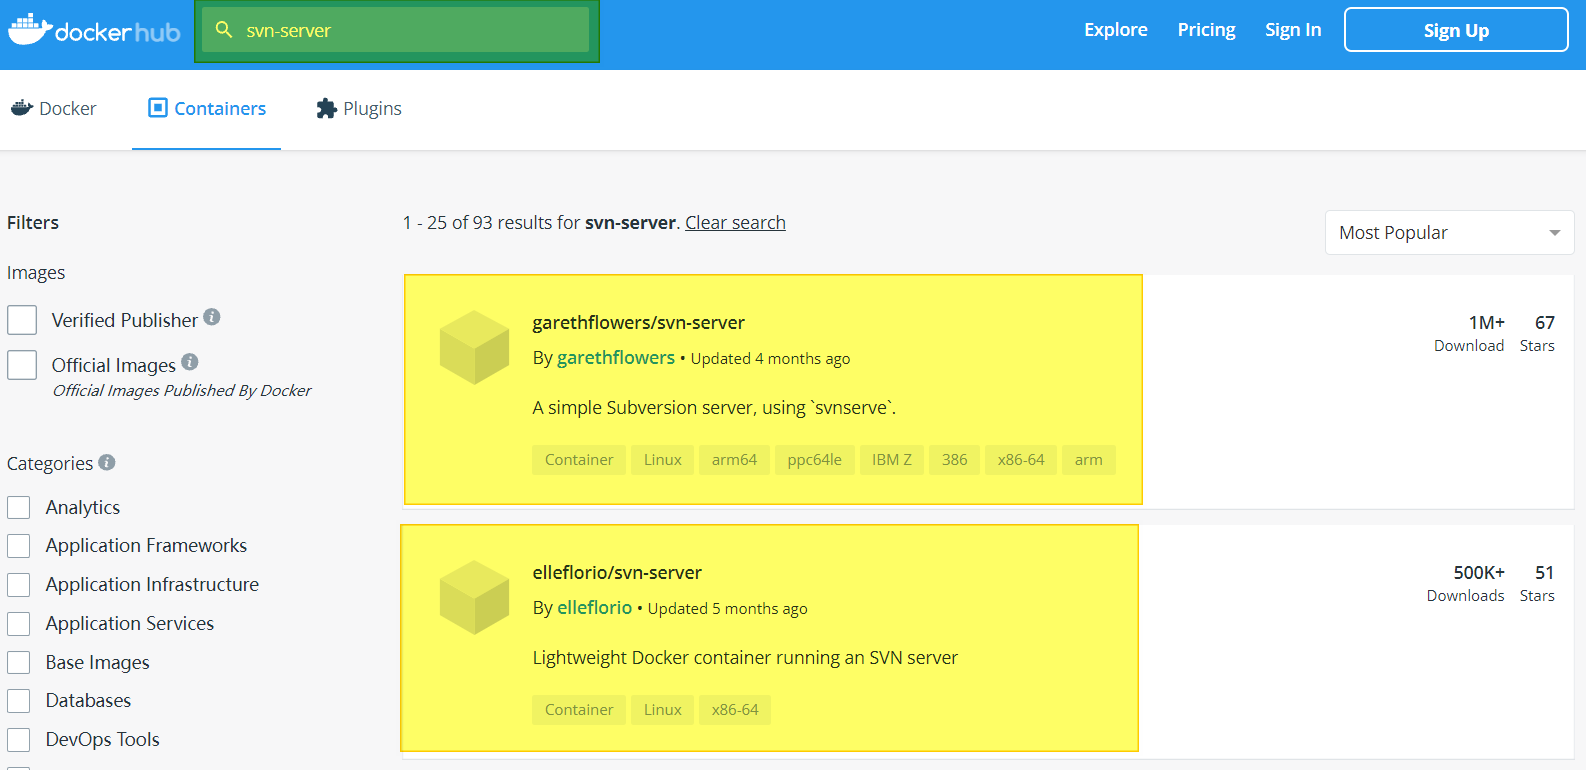Click the x86-64 tag on garethflowers result
Viewport: 1586px width, 770px height.
(1021, 460)
